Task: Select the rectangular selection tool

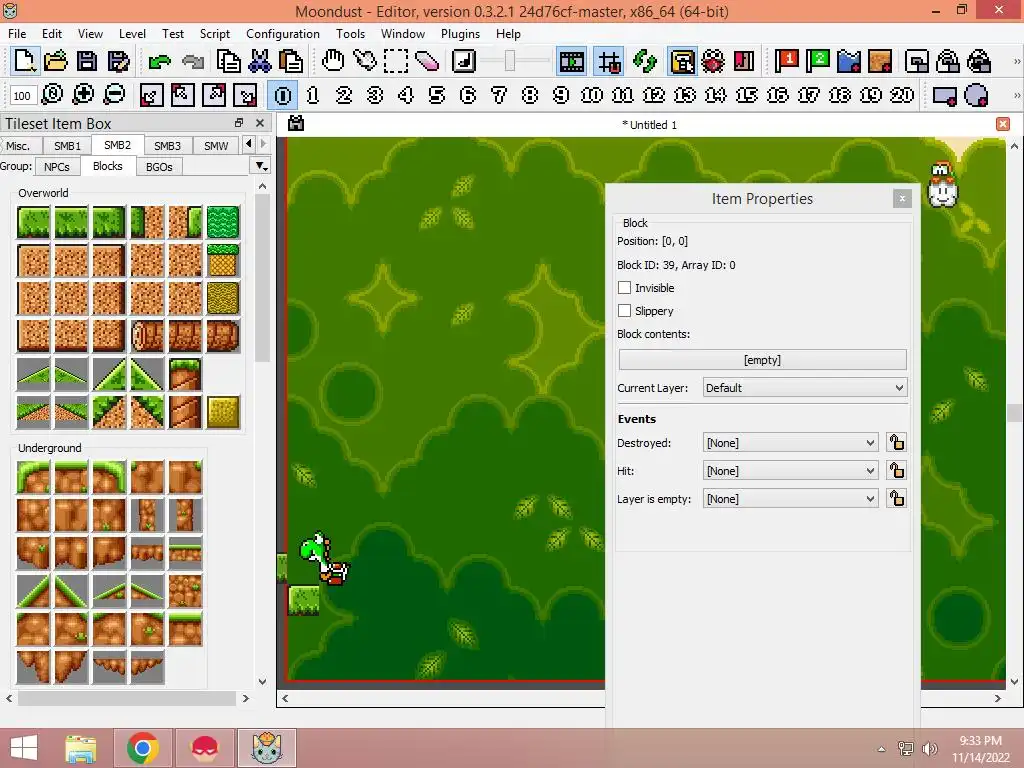Action: click(x=396, y=62)
